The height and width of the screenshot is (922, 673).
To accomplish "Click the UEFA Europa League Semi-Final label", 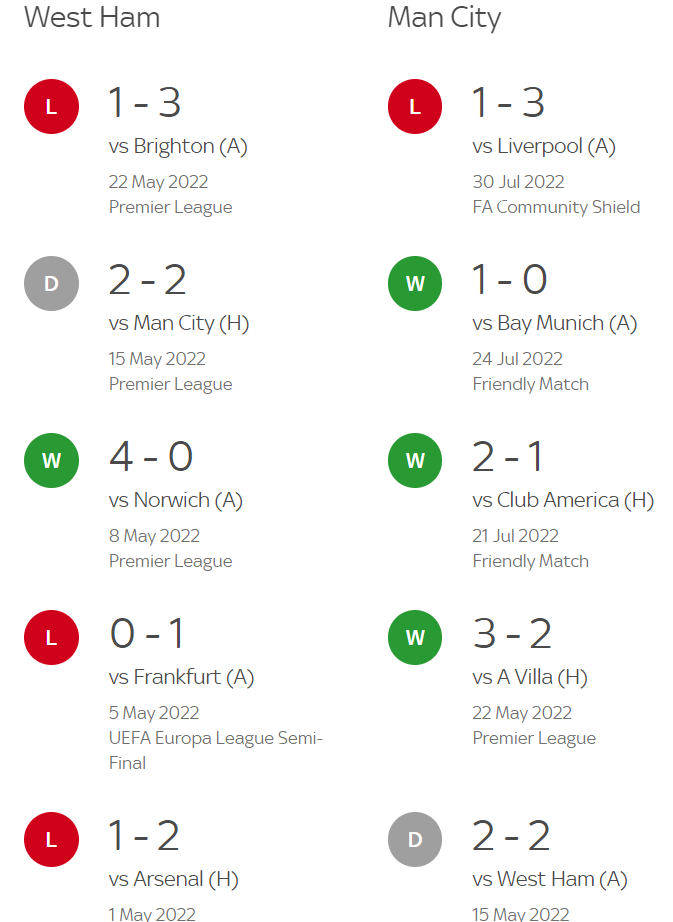I will pyautogui.click(x=215, y=750).
